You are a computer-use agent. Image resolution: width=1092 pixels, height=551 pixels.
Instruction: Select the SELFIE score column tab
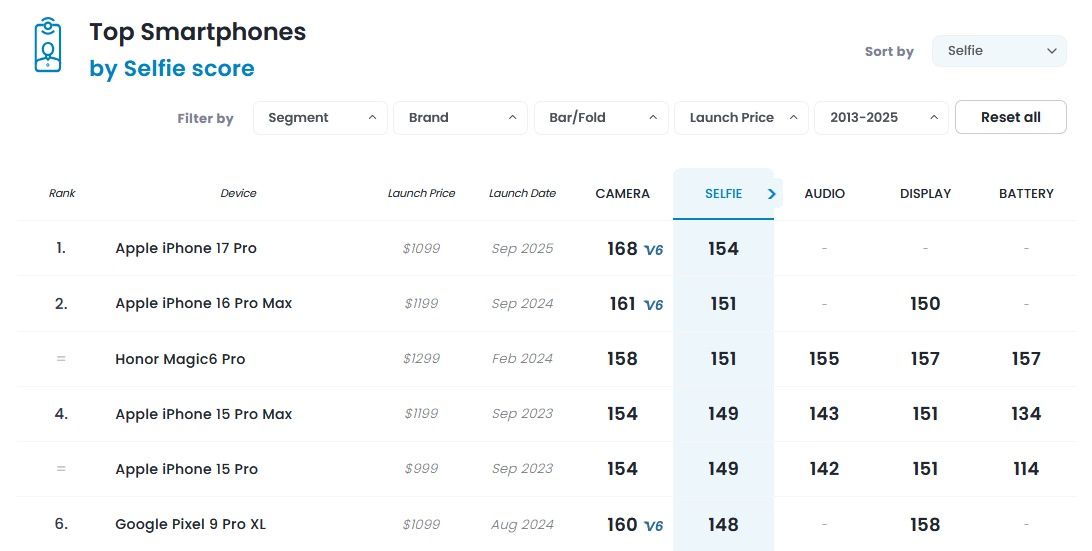[x=724, y=194]
